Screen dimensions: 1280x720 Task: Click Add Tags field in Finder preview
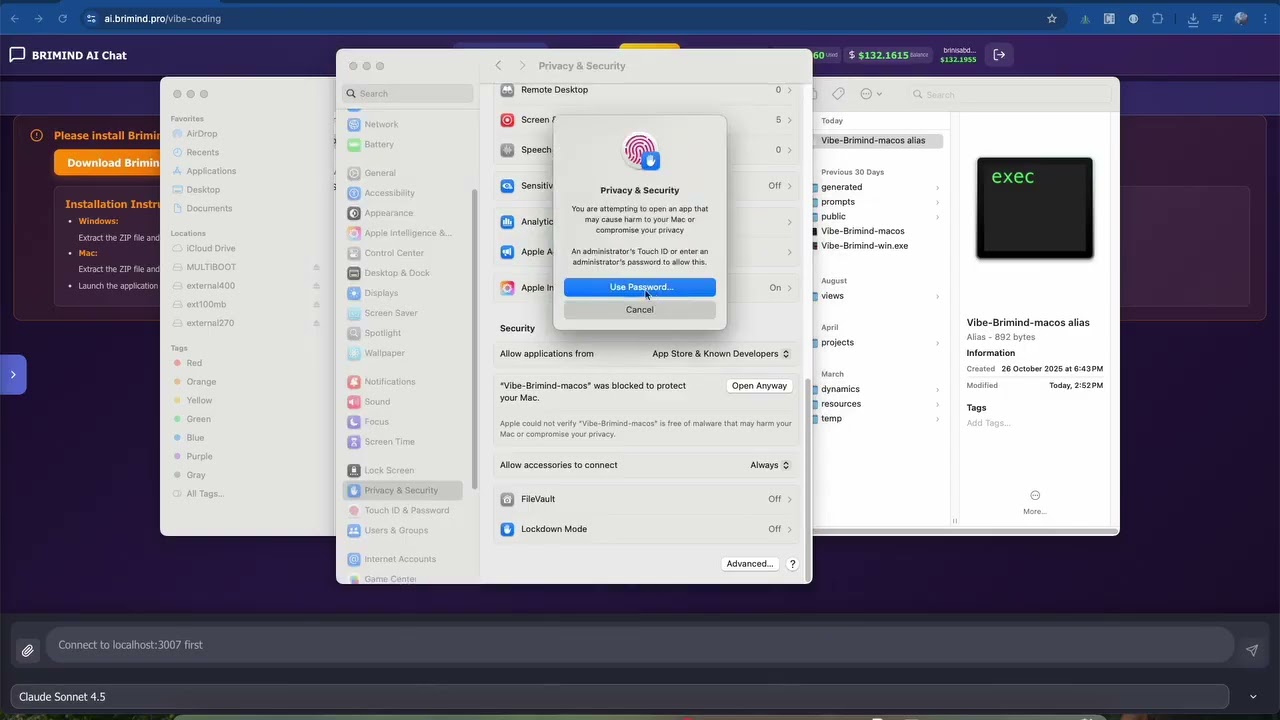click(989, 423)
